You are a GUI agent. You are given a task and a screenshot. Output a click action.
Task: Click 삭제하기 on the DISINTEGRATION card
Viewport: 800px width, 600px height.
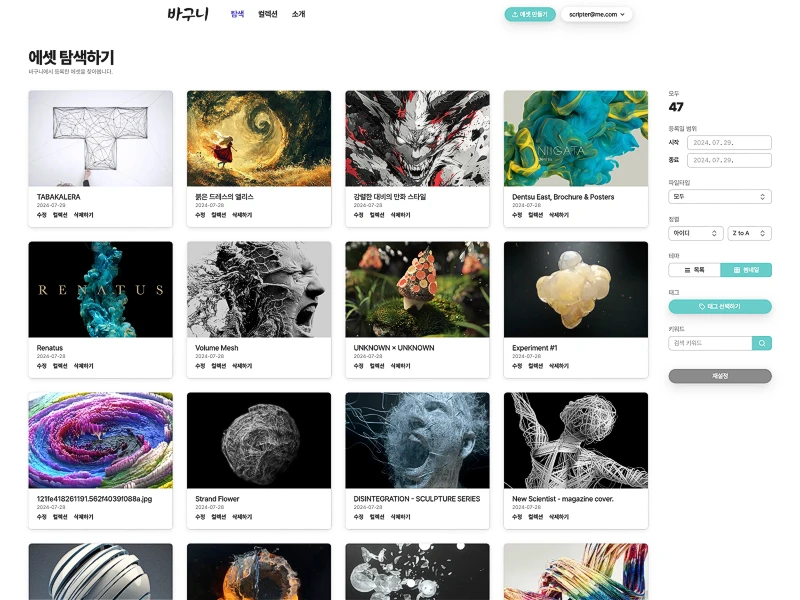click(x=401, y=517)
